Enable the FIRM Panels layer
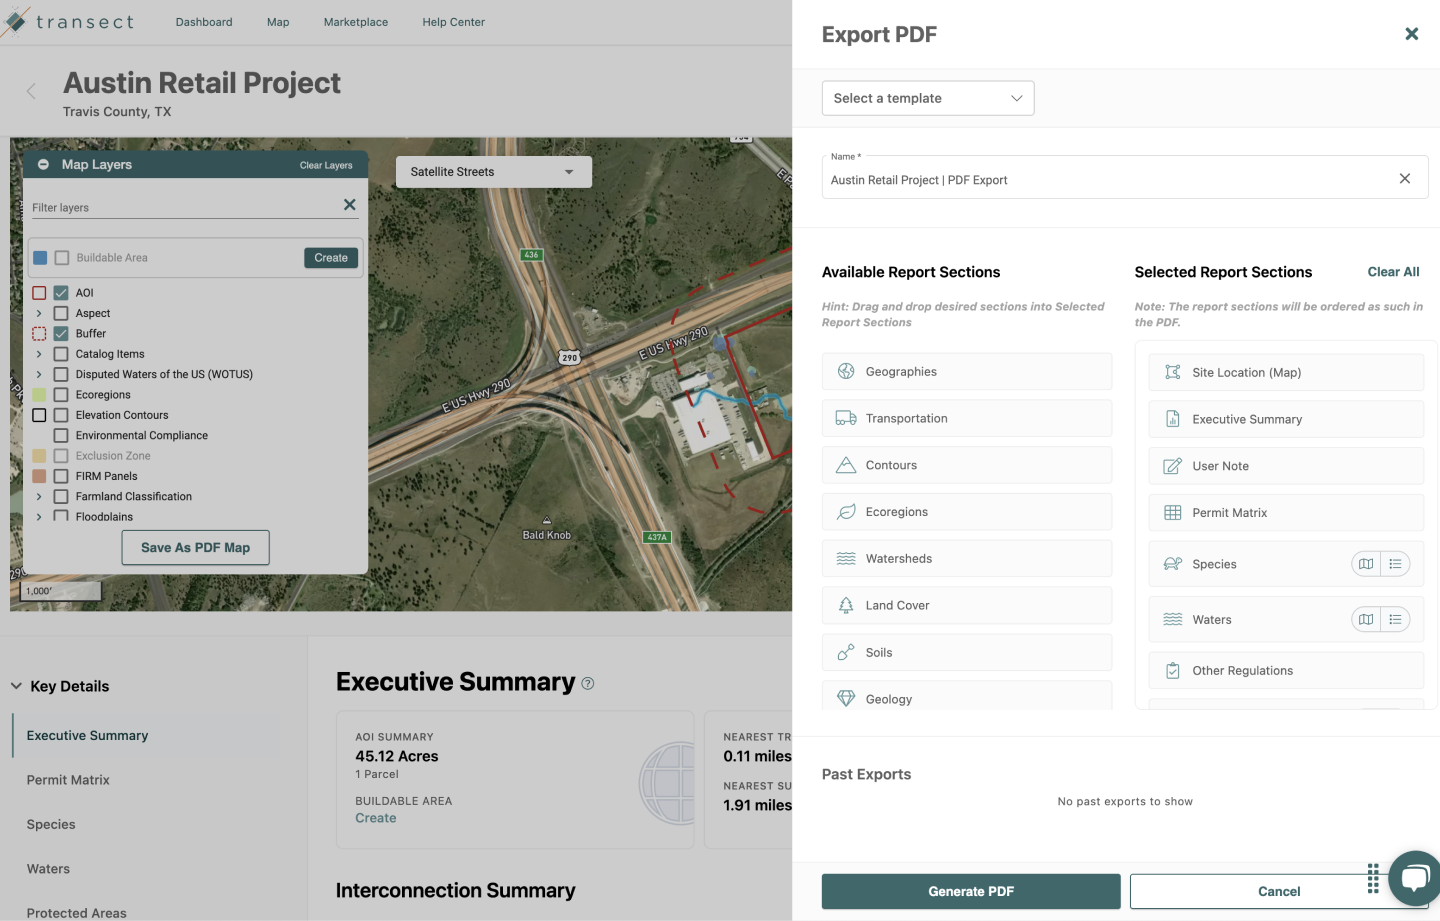This screenshot has width=1440, height=921. tap(62, 475)
